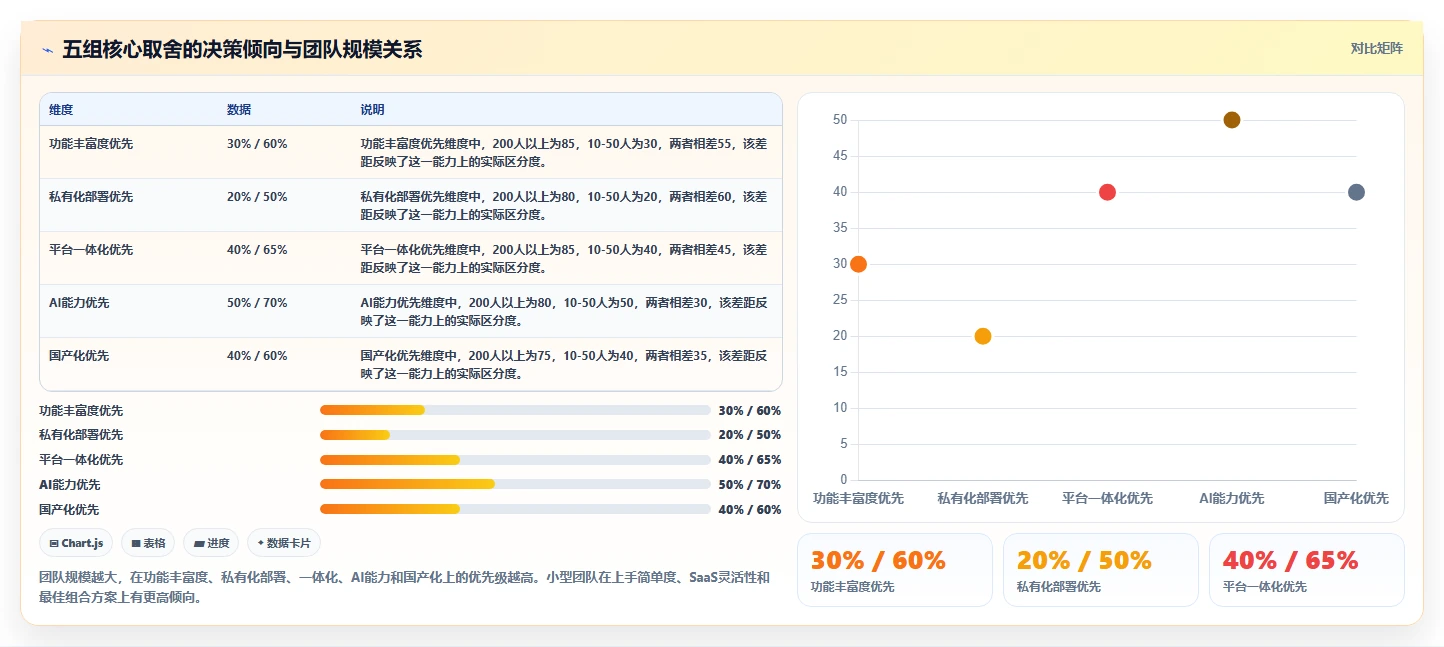Click the 40% / 65% table cell

click(257, 250)
